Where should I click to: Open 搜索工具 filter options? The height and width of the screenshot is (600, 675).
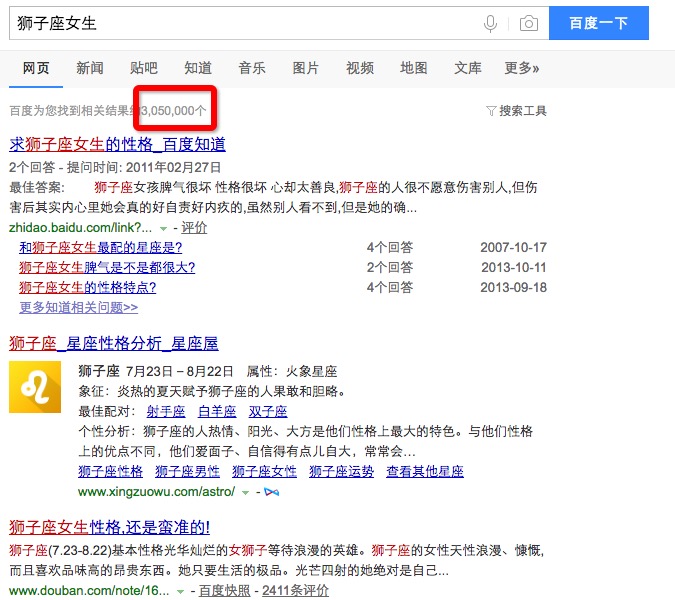523,111
